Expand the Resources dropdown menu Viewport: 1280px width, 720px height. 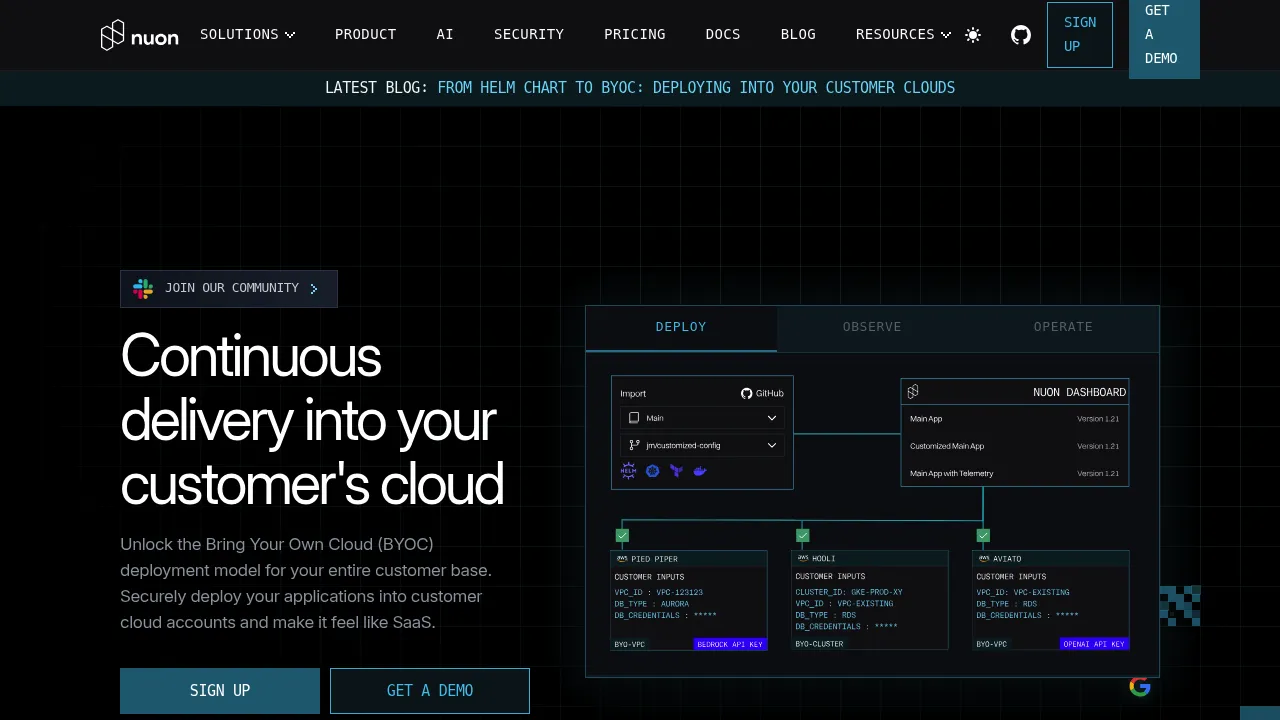pos(903,34)
